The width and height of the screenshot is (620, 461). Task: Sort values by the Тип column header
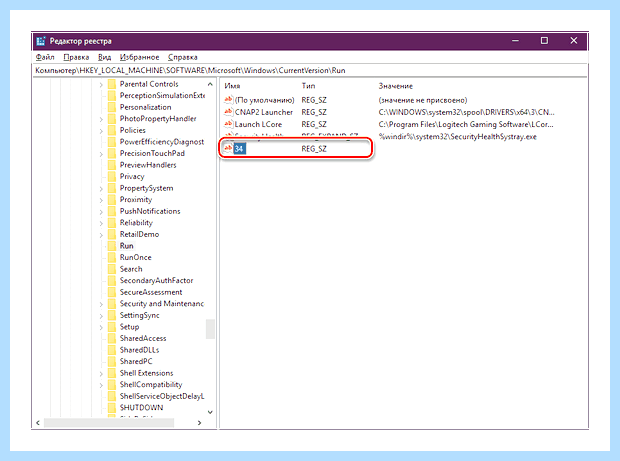tap(308, 86)
